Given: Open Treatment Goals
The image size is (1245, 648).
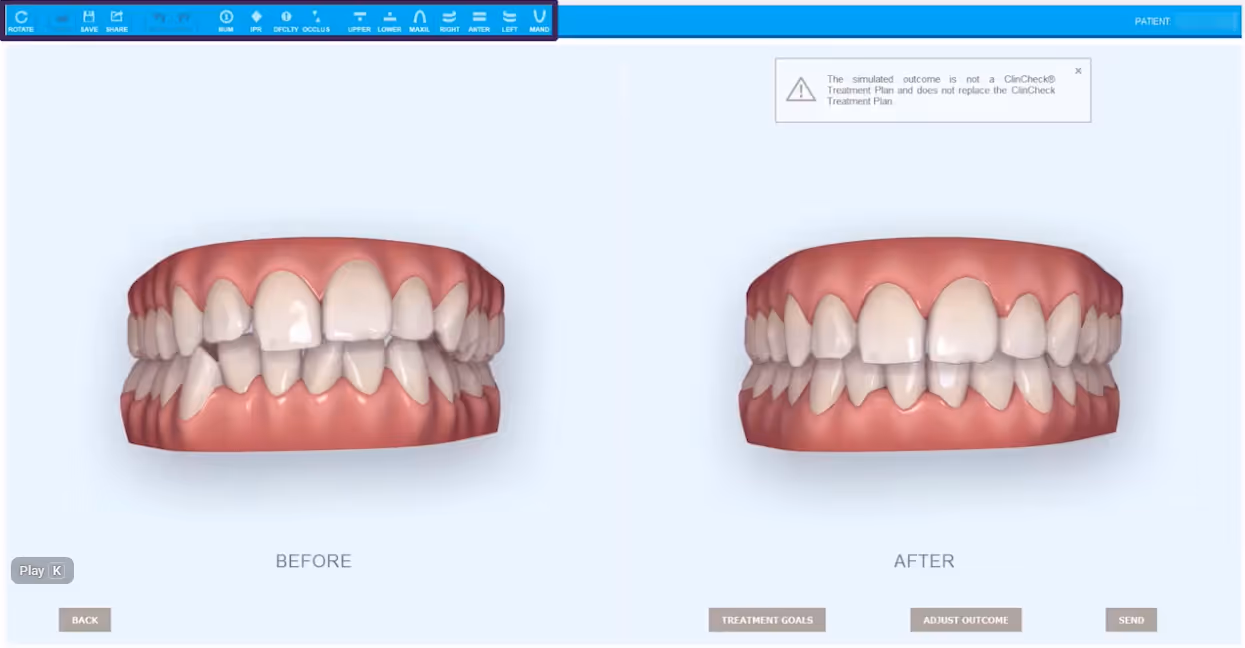Looking at the screenshot, I should click(x=767, y=620).
